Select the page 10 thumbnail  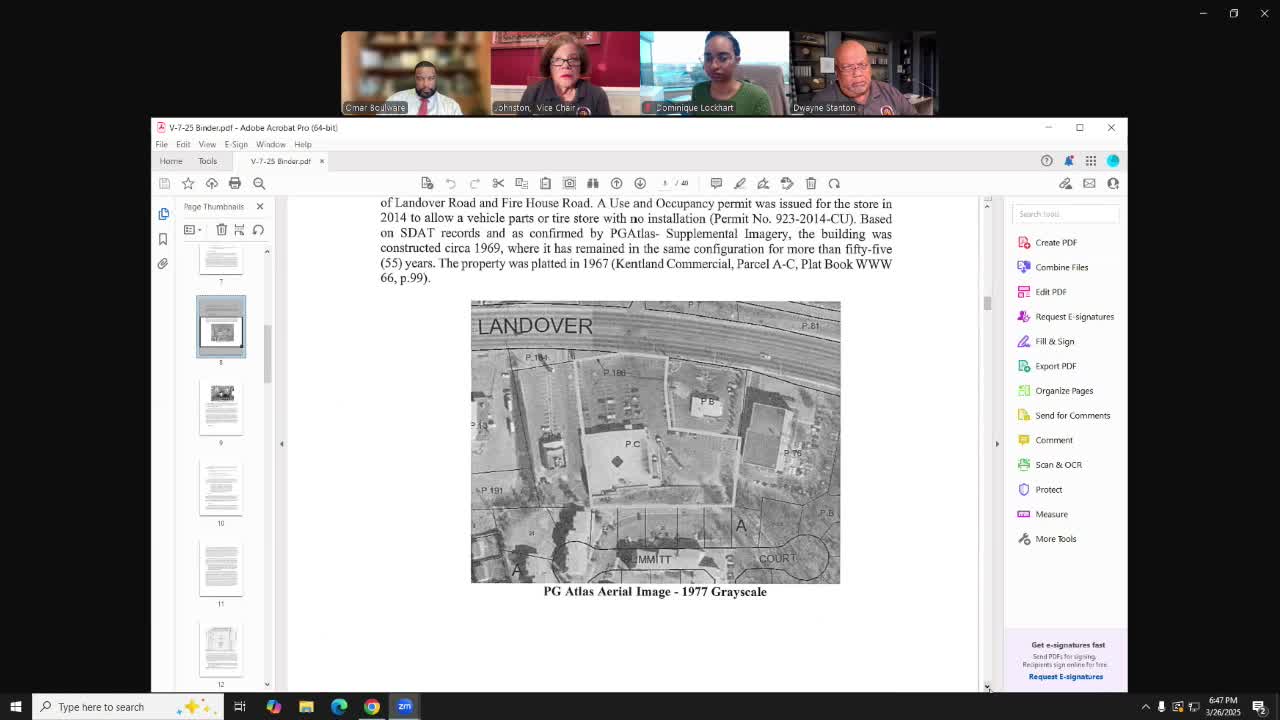click(221, 488)
